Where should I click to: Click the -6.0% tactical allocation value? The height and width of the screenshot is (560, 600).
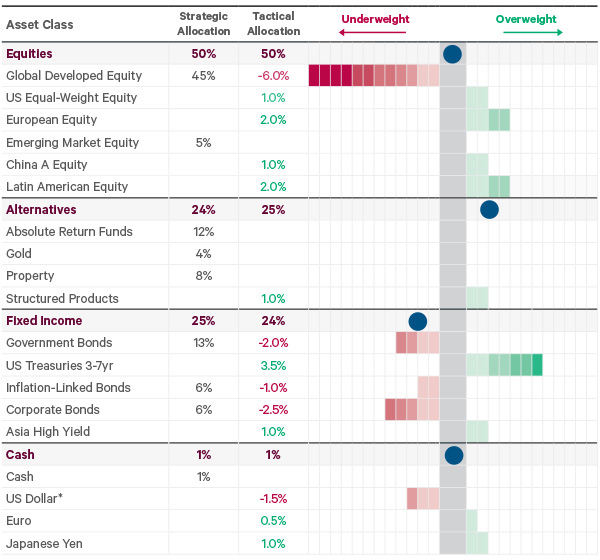click(273, 76)
